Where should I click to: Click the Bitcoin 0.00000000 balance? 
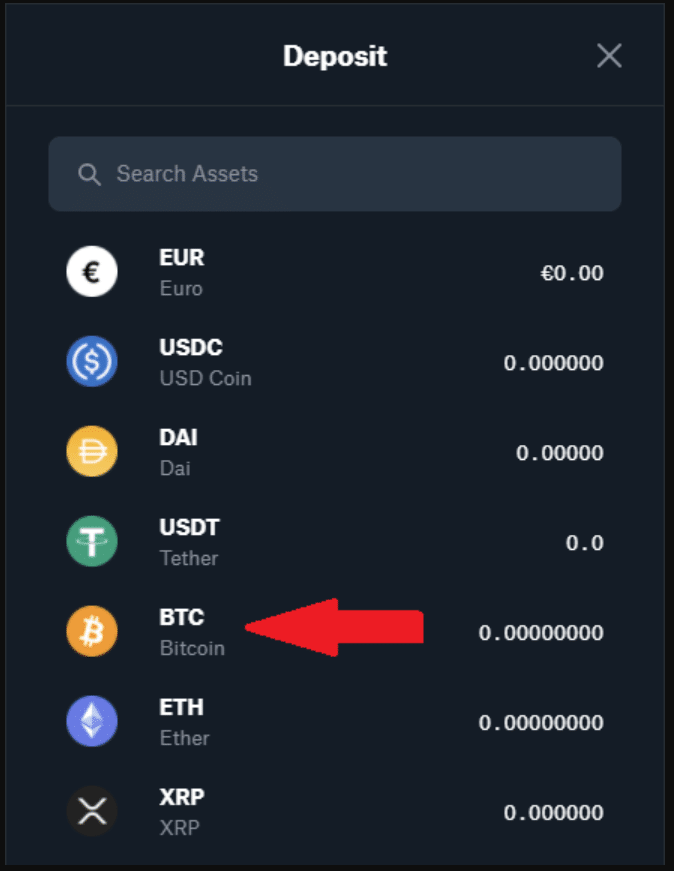click(x=541, y=633)
